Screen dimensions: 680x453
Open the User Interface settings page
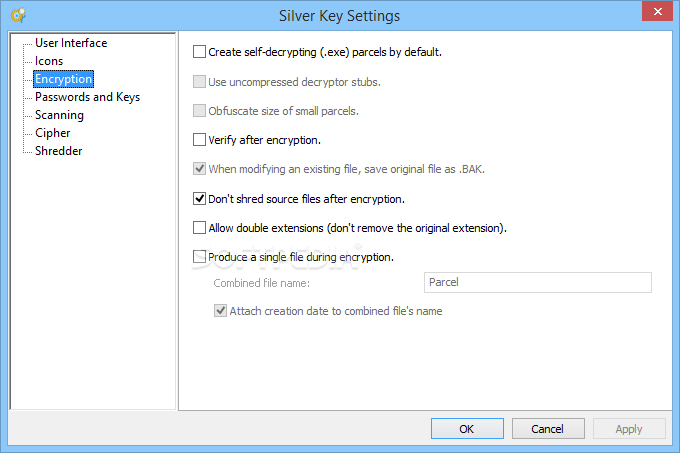click(x=71, y=43)
